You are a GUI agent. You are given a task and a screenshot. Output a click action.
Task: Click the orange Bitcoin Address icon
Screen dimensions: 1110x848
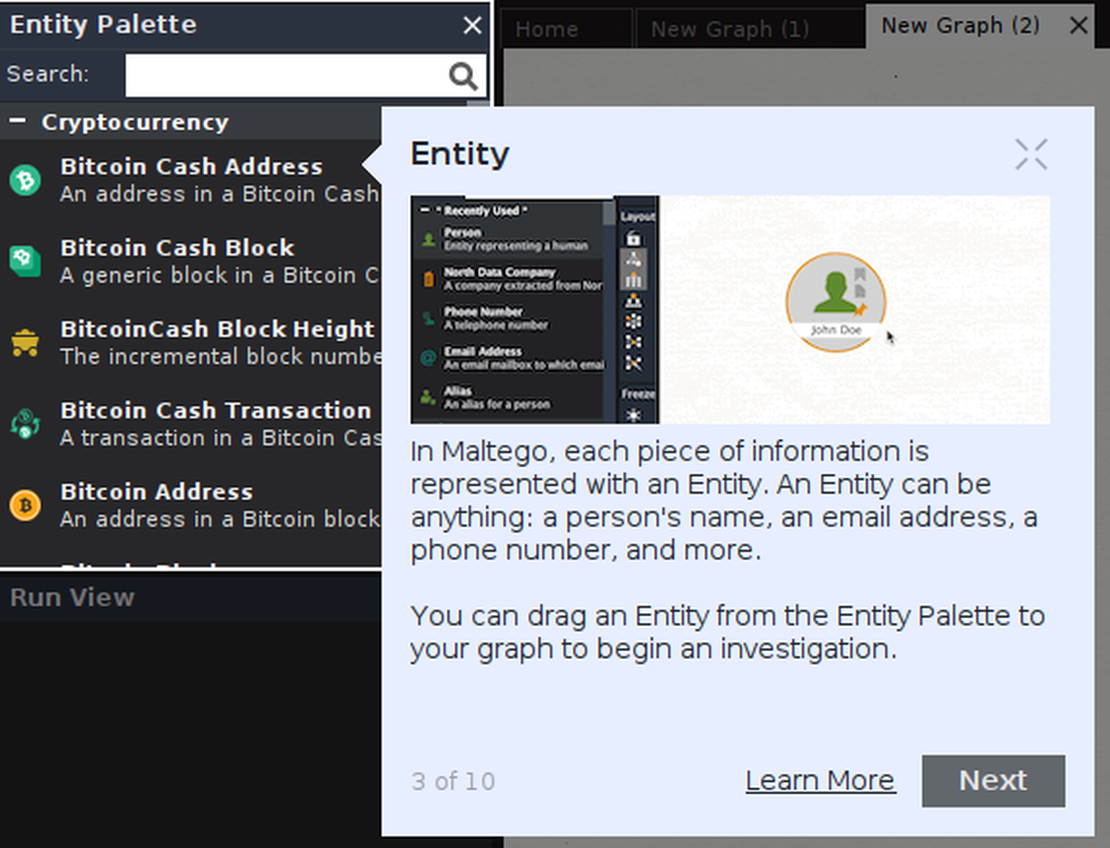25,505
